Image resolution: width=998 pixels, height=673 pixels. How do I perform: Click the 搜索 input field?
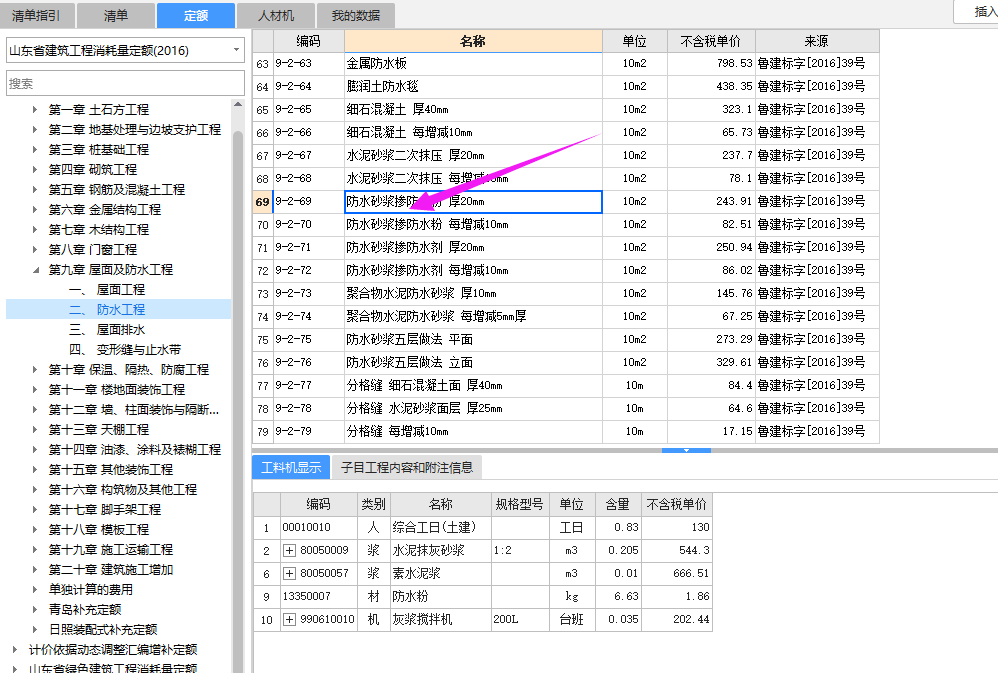(x=125, y=83)
